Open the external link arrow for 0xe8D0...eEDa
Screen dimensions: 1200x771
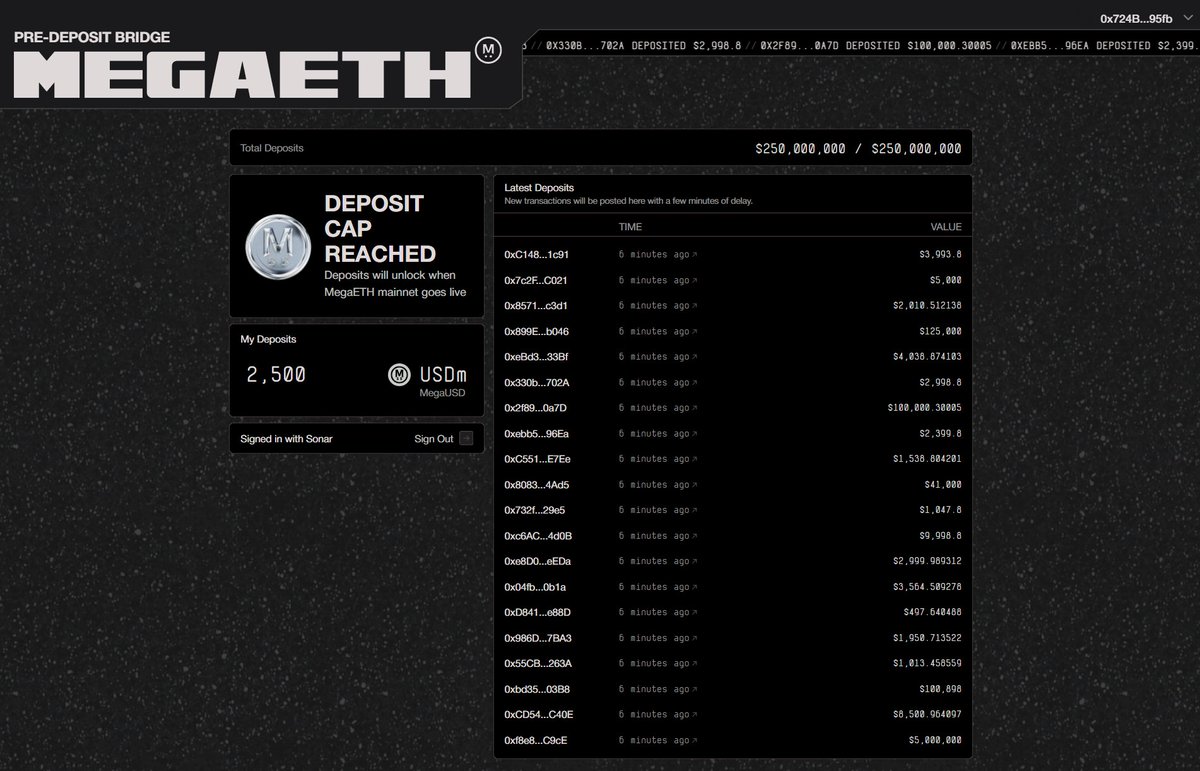(695, 560)
